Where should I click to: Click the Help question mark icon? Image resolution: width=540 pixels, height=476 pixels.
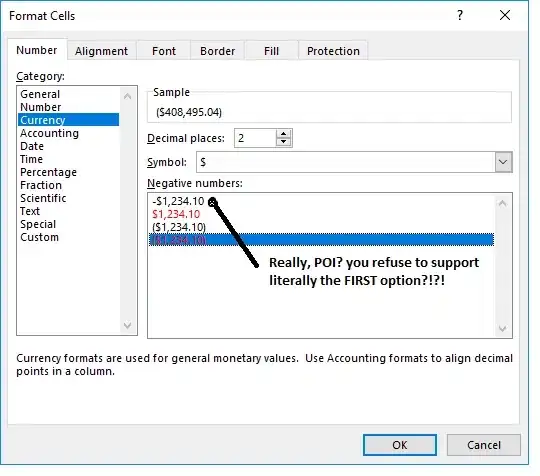459,15
